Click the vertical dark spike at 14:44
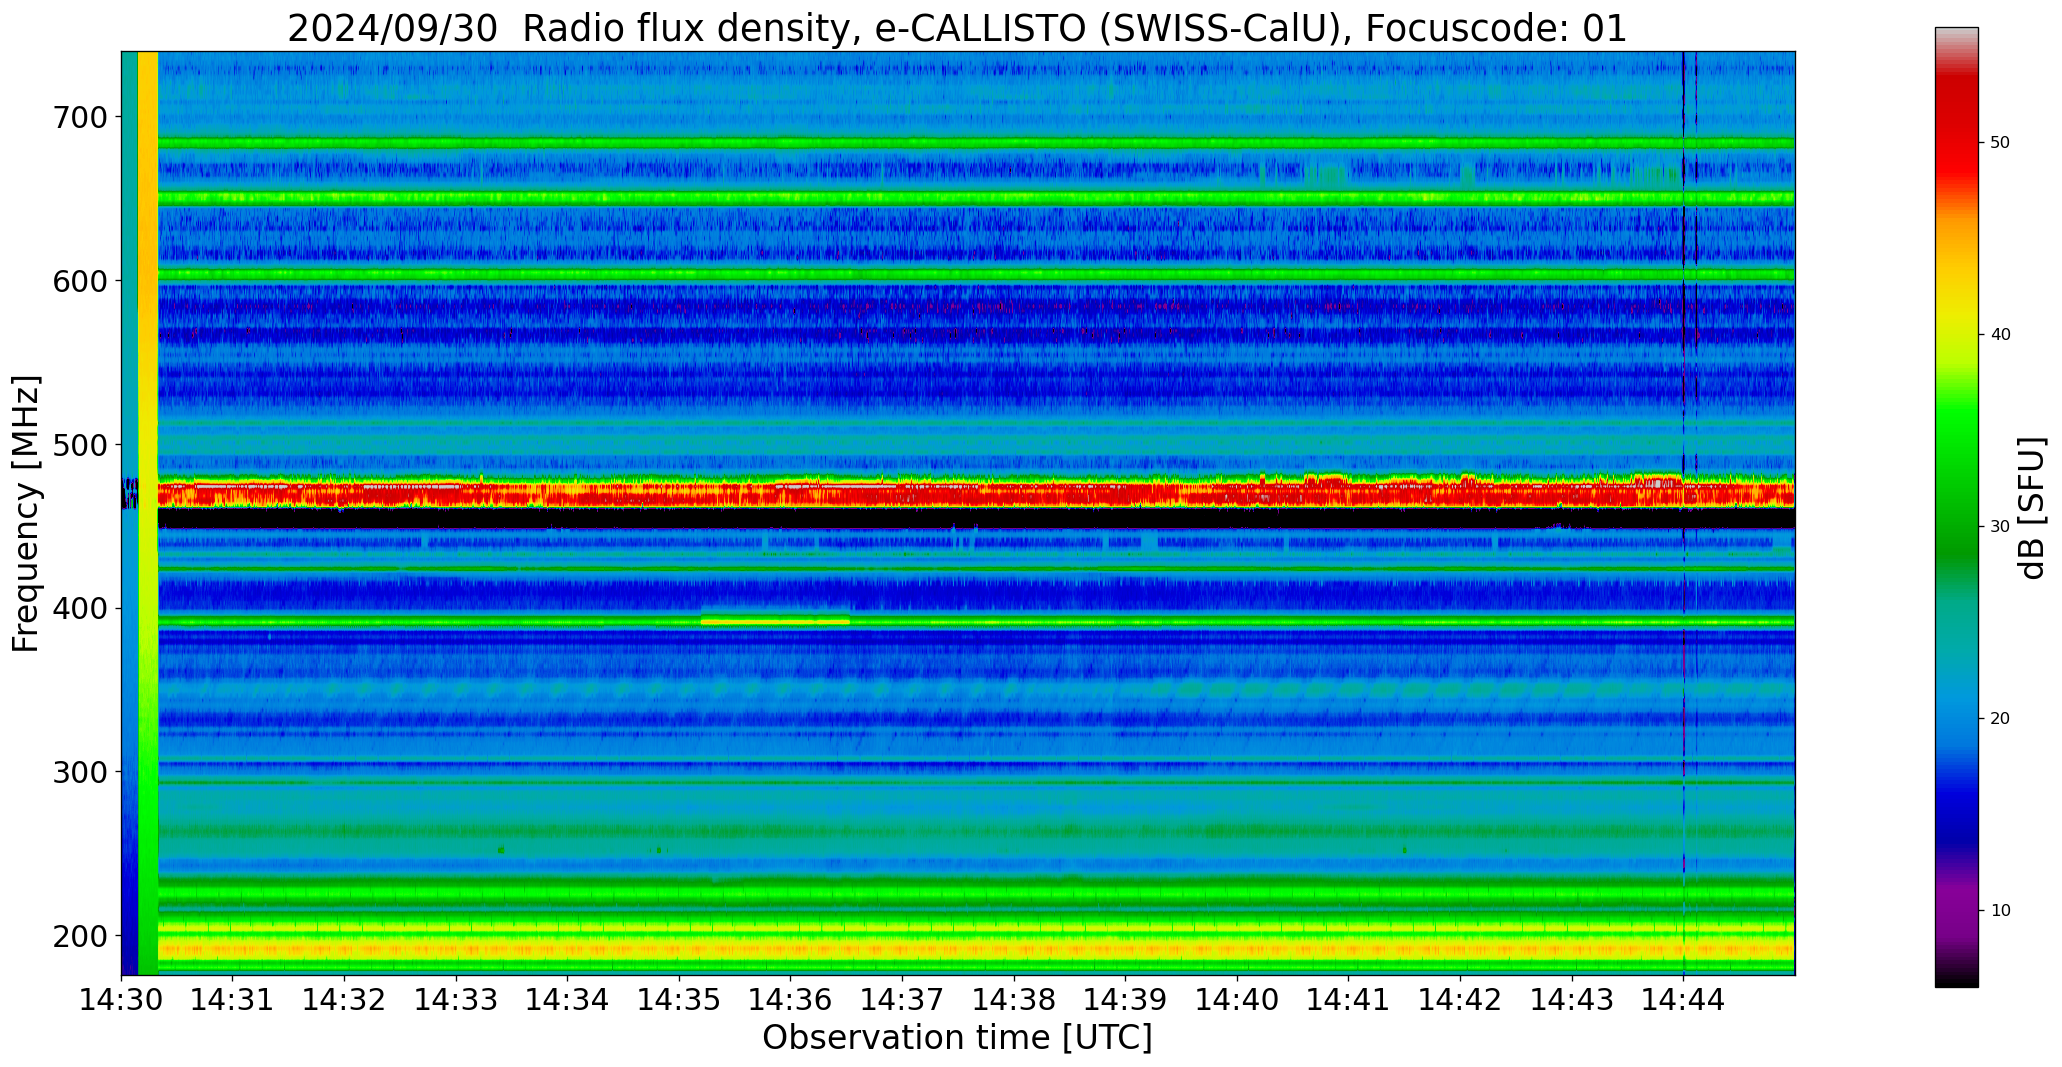 [x=1684, y=513]
